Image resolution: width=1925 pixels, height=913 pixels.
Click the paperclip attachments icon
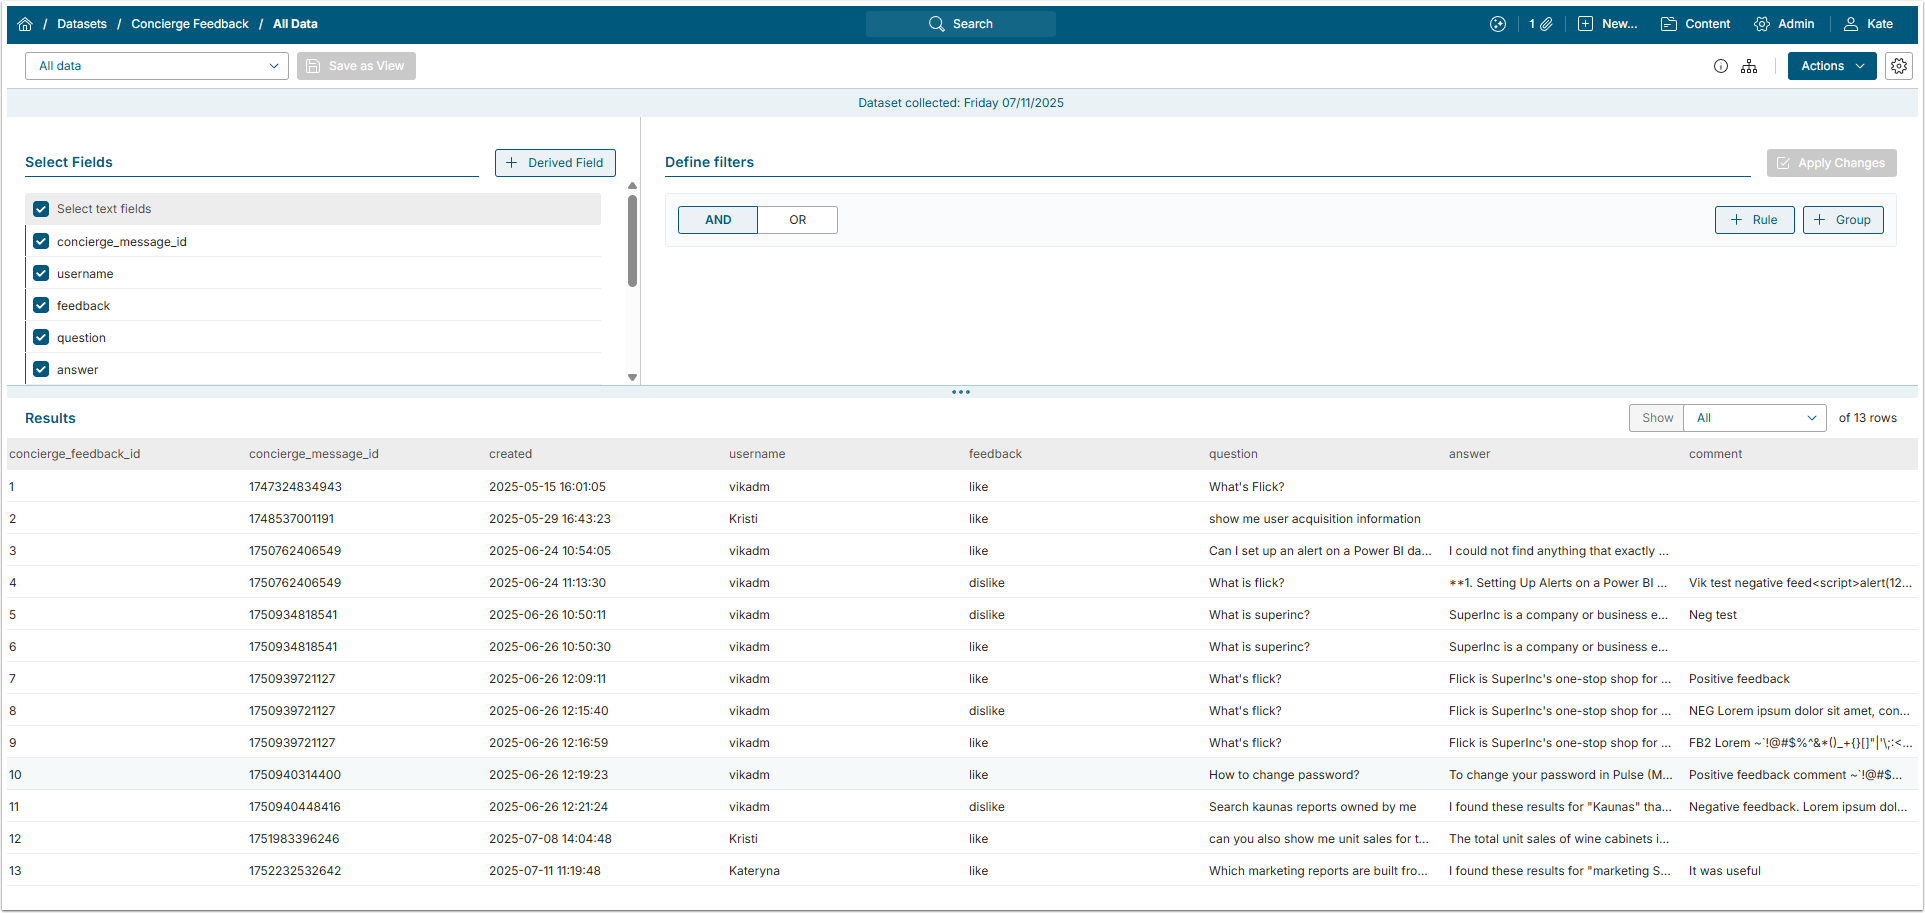1546,24
